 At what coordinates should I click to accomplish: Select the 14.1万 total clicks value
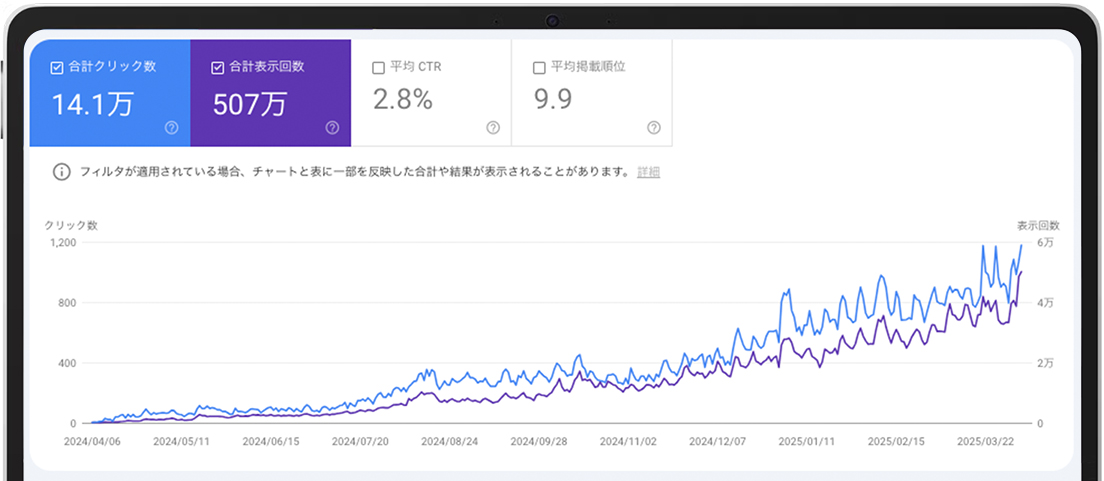(91, 104)
